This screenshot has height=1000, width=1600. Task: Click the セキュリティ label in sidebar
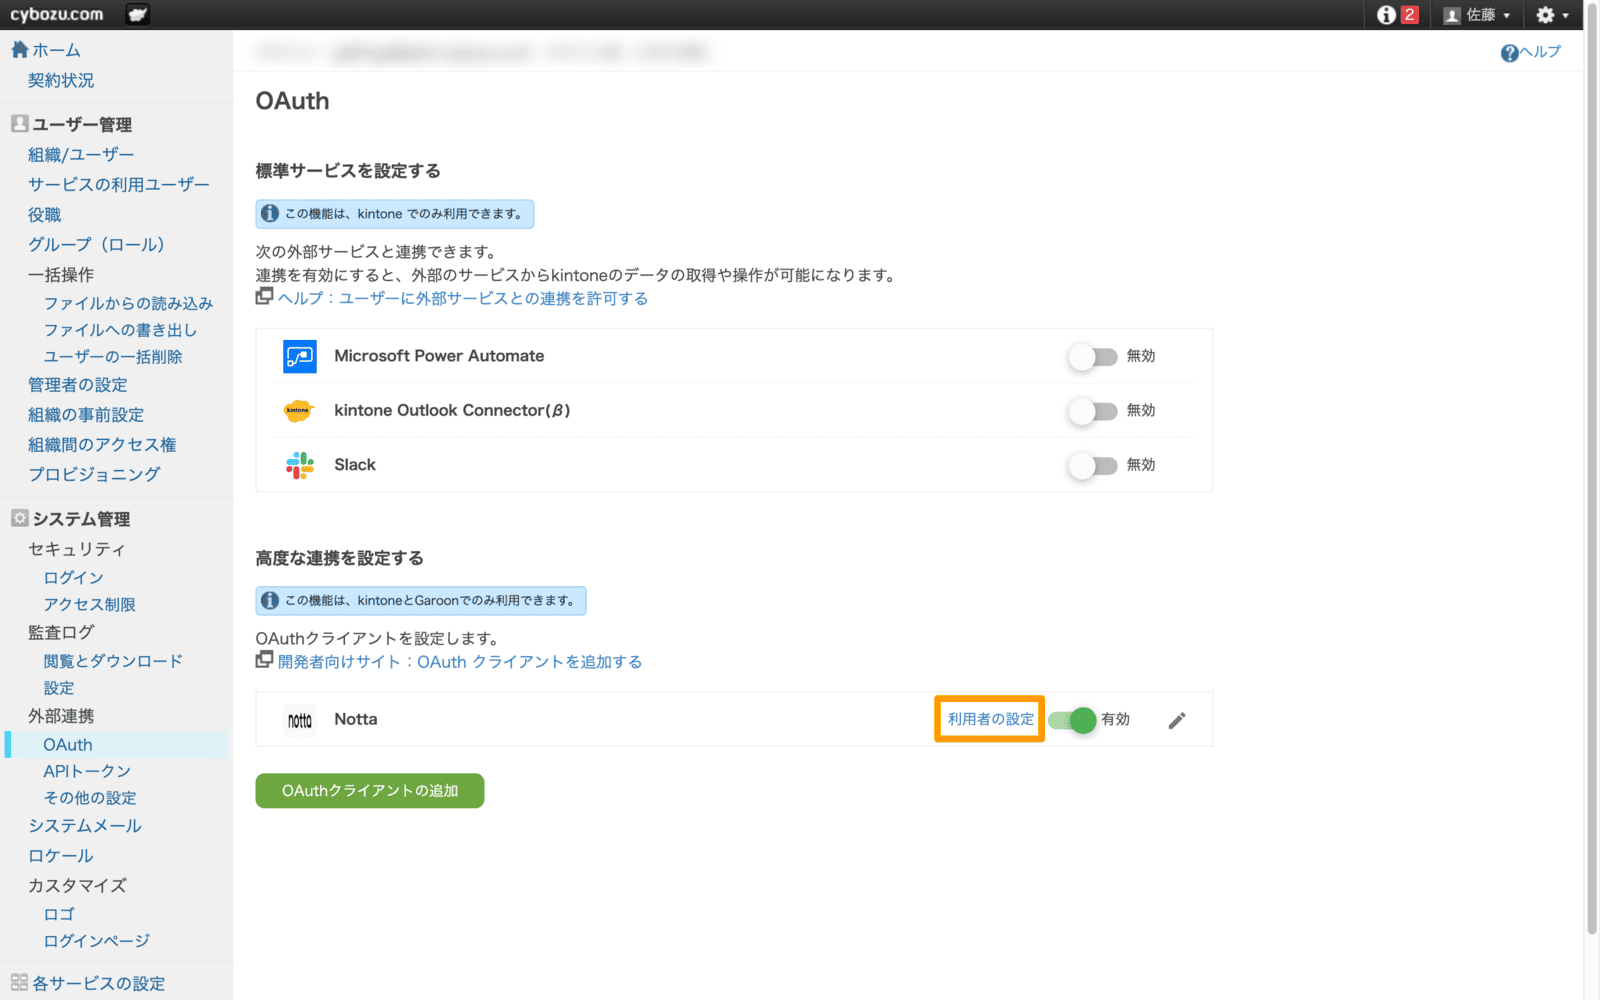click(x=77, y=549)
